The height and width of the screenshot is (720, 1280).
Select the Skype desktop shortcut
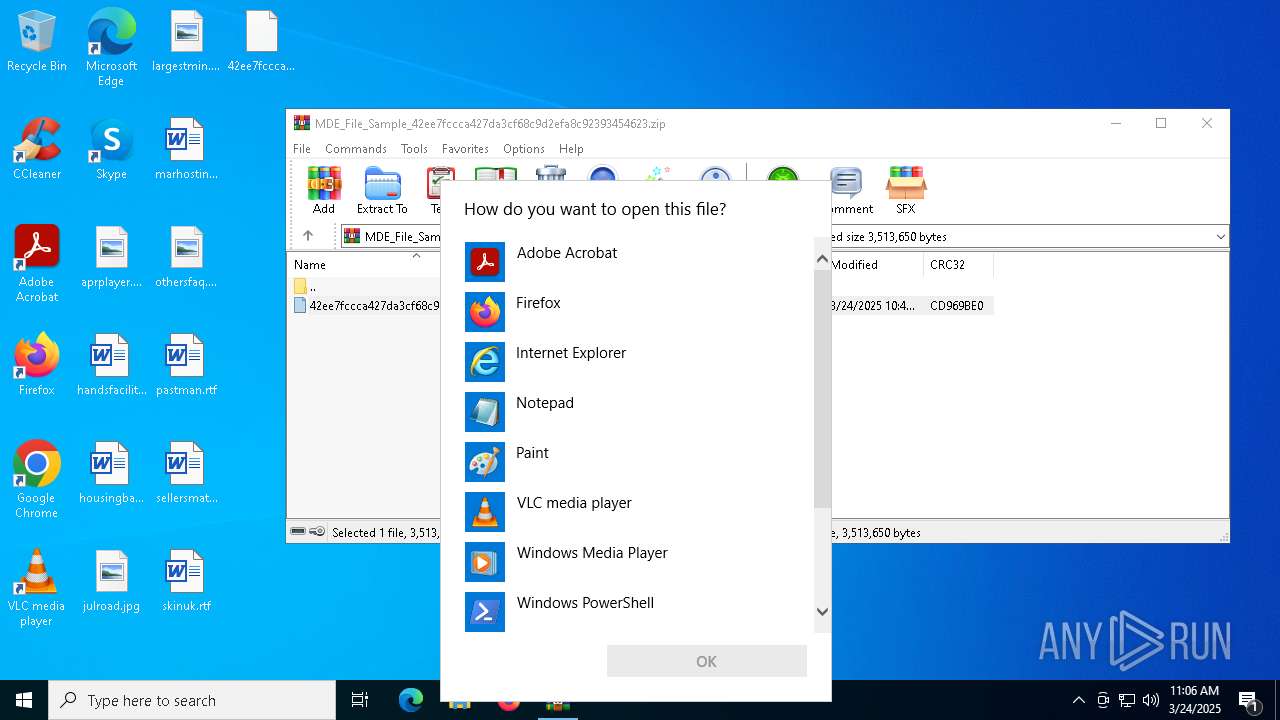(x=111, y=150)
